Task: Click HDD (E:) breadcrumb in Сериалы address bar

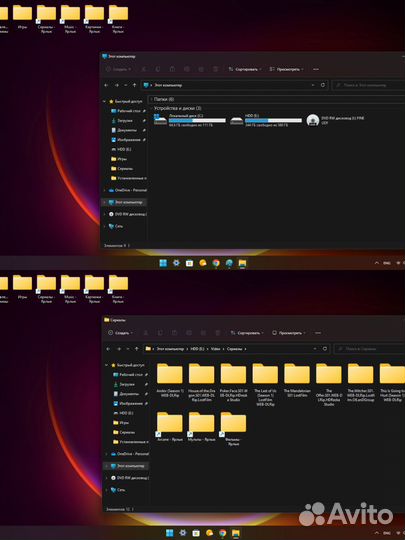Action: (197, 349)
